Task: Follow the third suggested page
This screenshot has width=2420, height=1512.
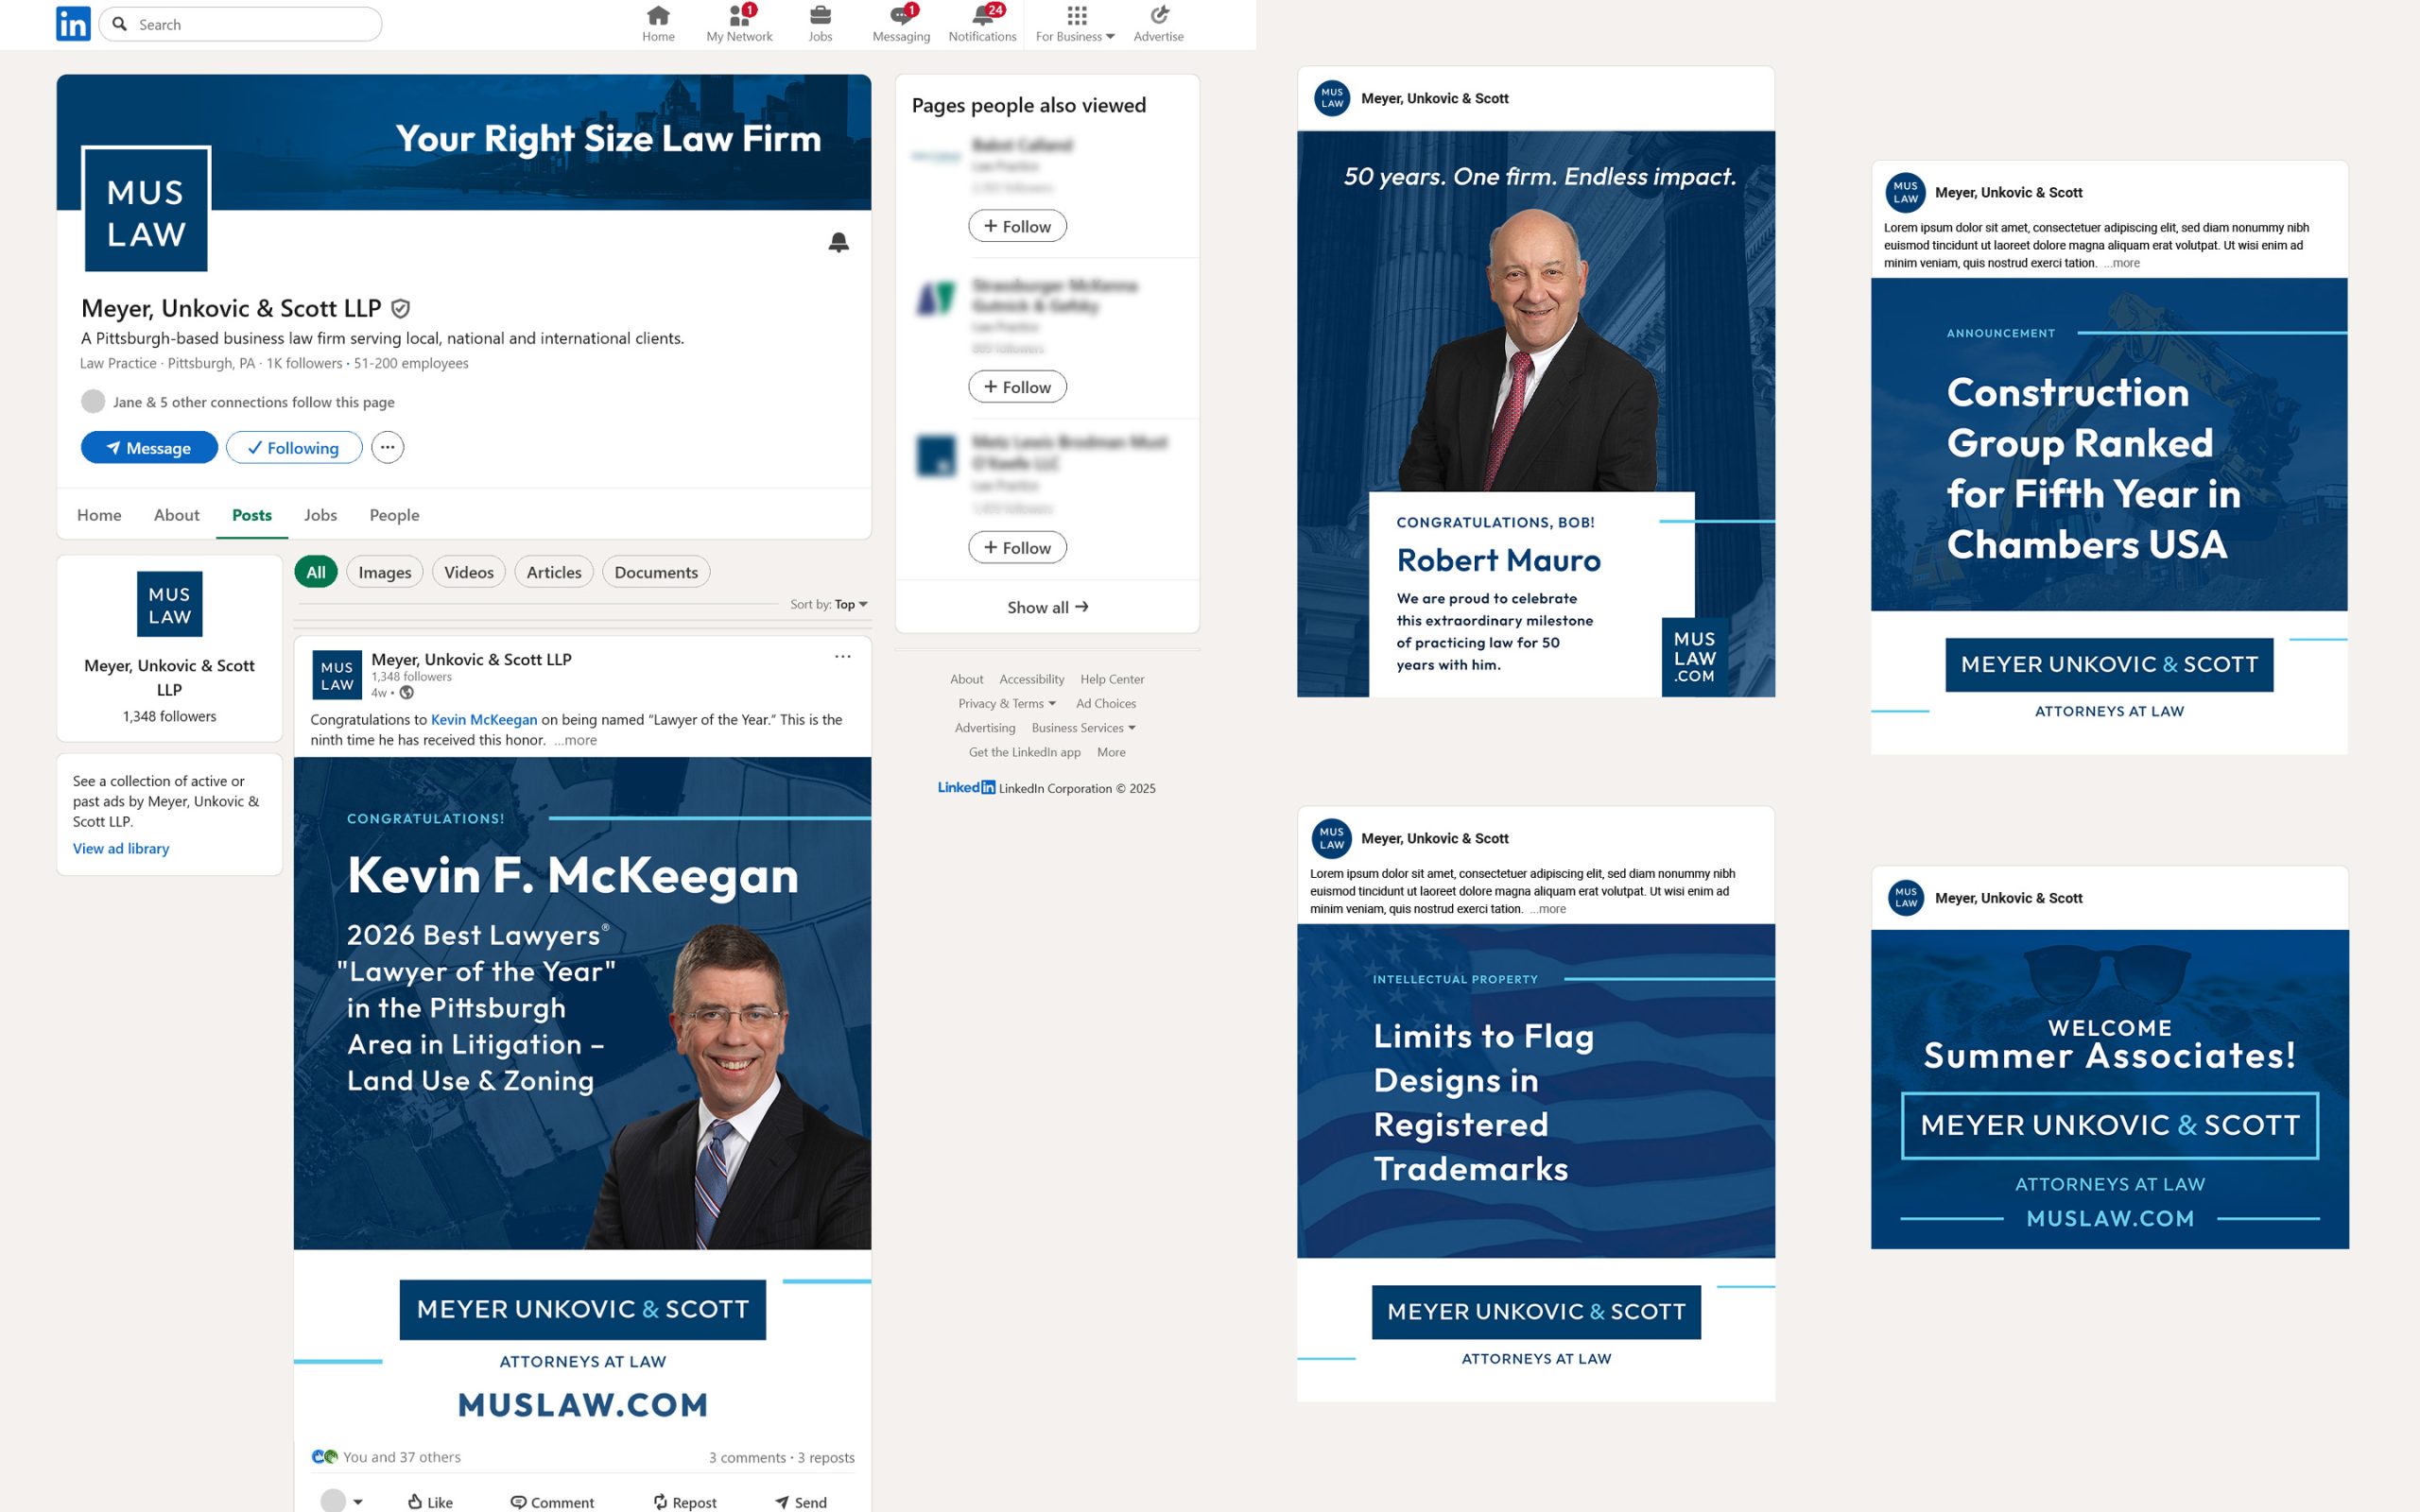Action: coord(1017,548)
